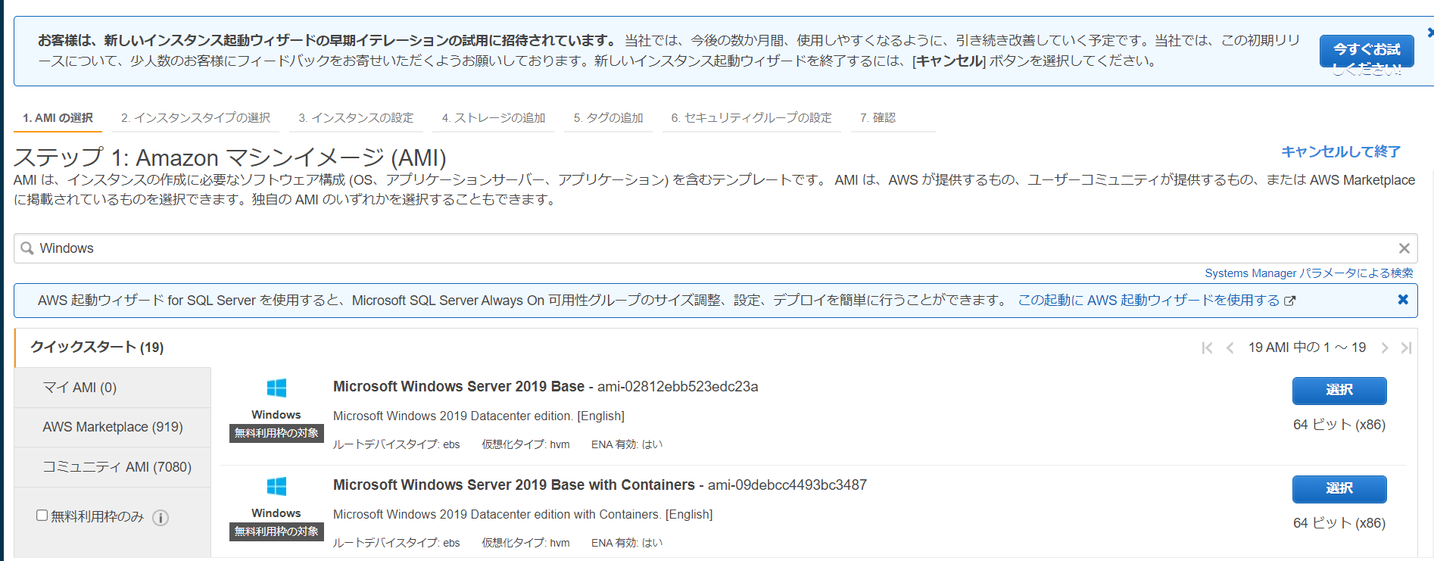
Task: Go to next page of AMI results
Action: tap(1384, 348)
